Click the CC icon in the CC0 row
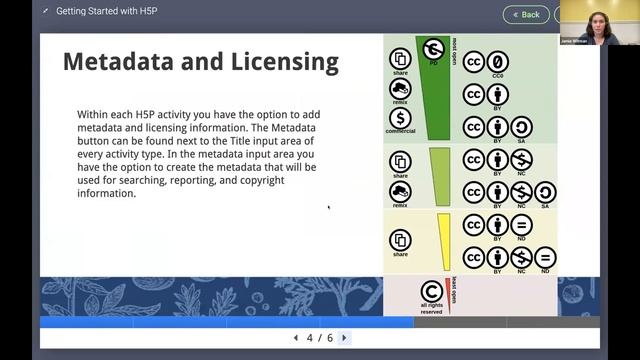Viewport: 640px width, 360px height. tap(473, 62)
